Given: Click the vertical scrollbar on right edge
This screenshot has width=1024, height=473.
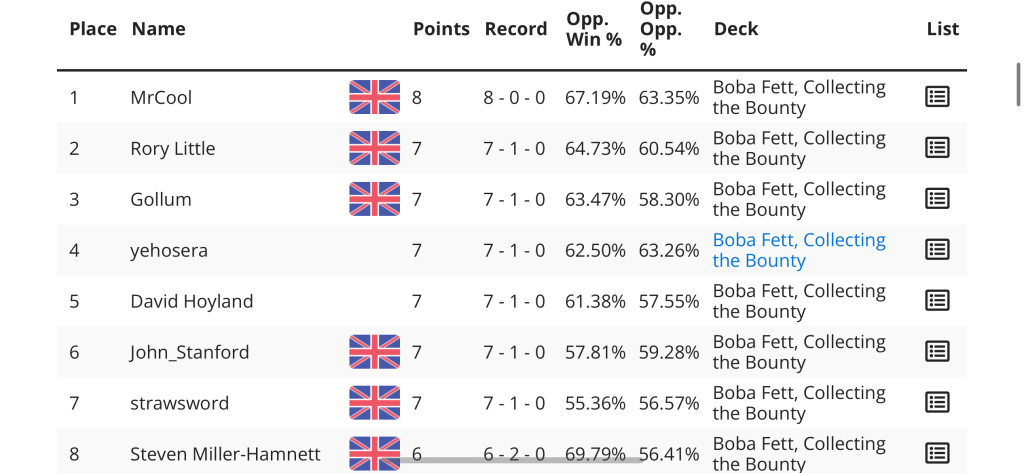Looking at the screenshot, I should 1018,85.
